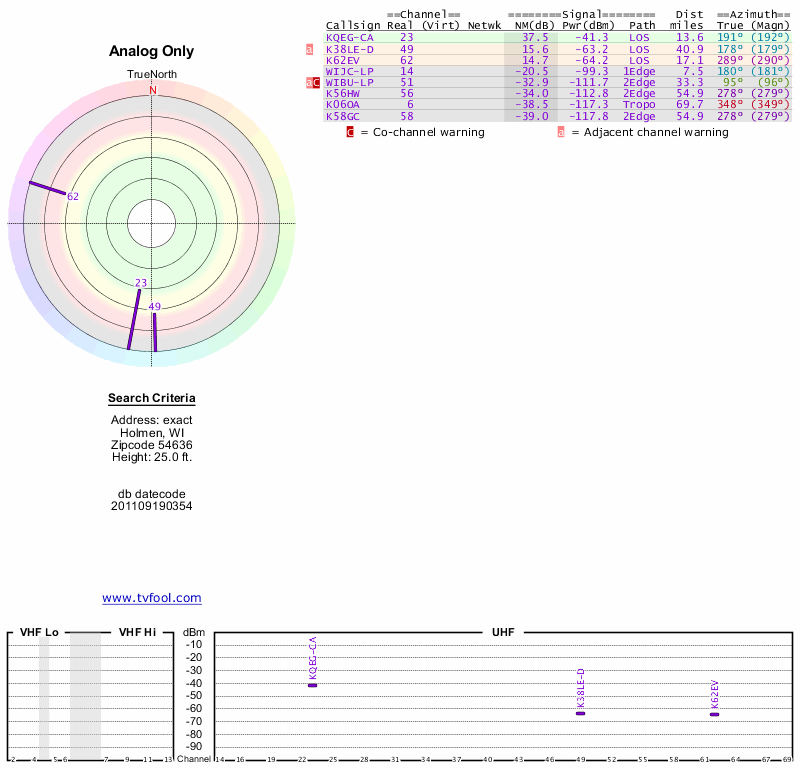Screen dimensions: 800x768
Task: Click the KQEG-CA marker in the UHF spectrum chart
Action: [313, 685]
